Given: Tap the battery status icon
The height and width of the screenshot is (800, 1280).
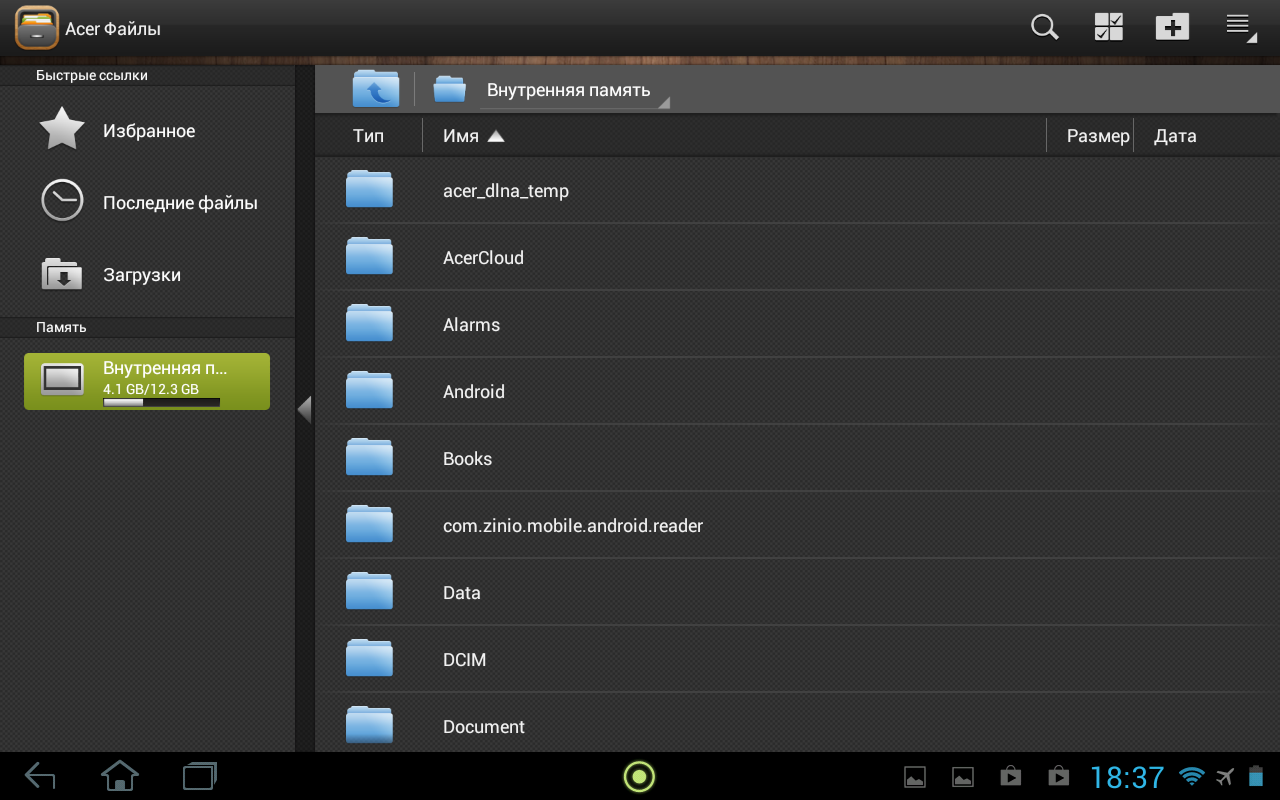Looking at the screenshot, I should (x=1256, y=776).
